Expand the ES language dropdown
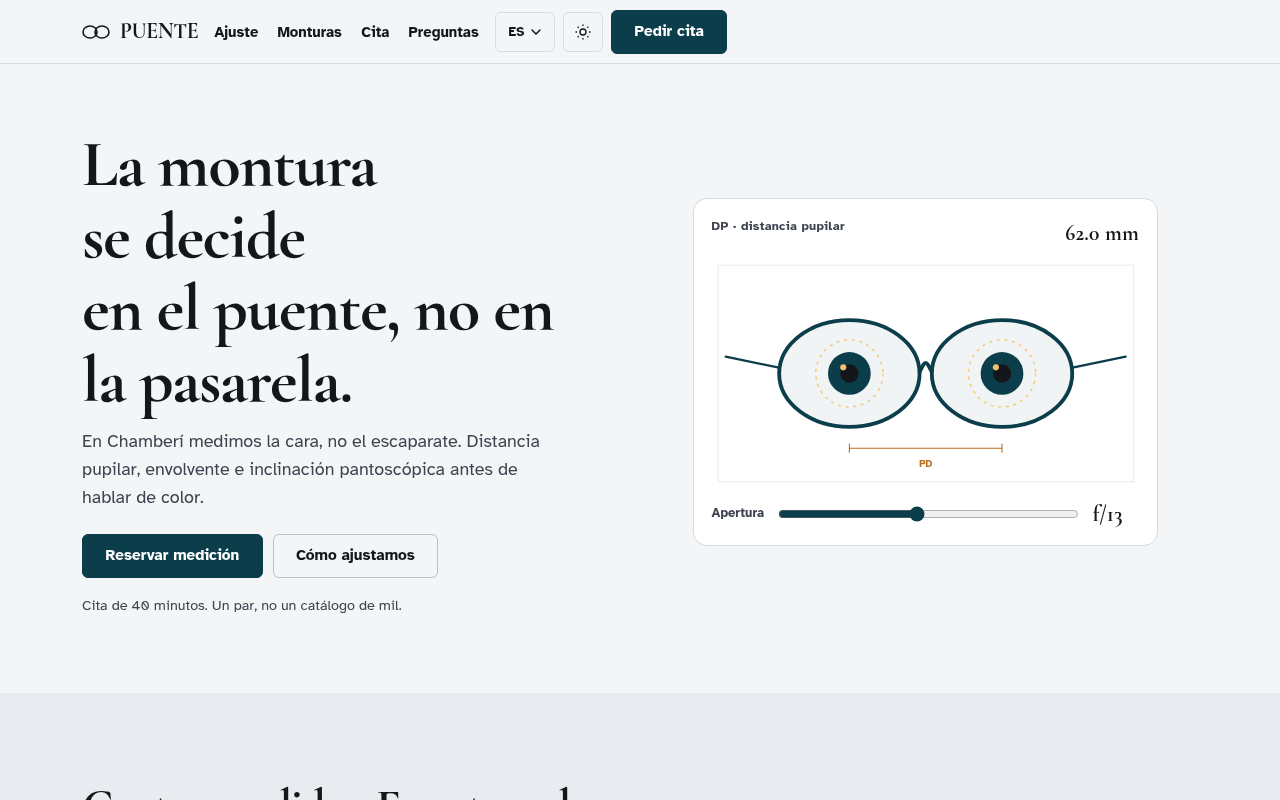Viewport: 1280px width, 800px height. [525, 32]
